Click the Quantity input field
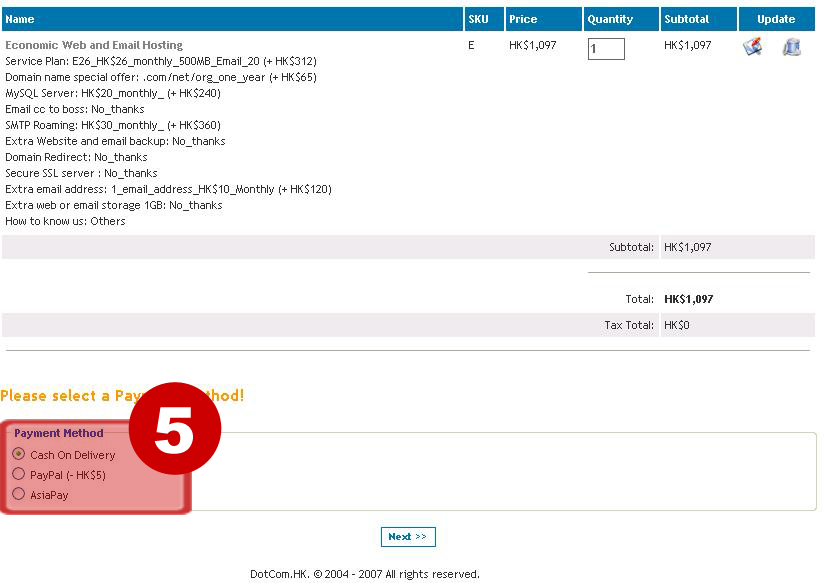 pyautogui.click(x=606, y=49)
